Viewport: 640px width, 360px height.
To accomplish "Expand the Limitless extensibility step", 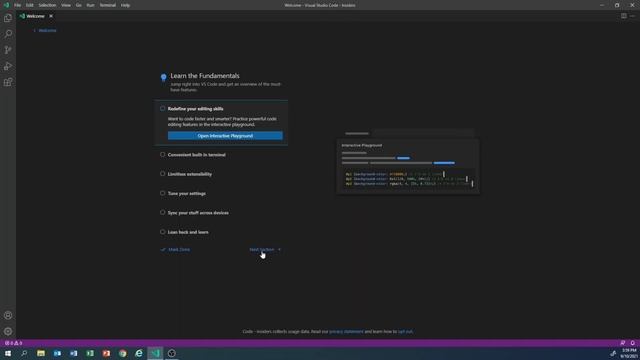I will pyautogui.click(x=190, y=174).
